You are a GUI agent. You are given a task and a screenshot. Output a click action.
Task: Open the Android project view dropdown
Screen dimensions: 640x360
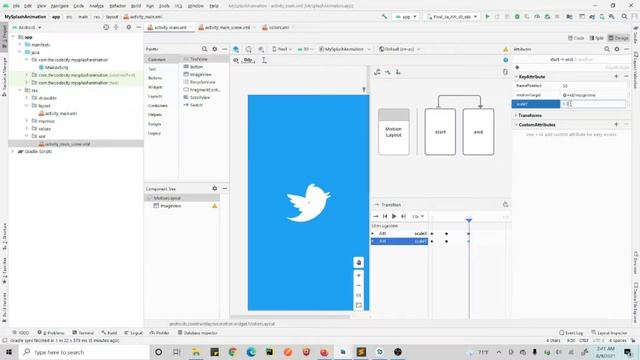click(x=27, y=27)
